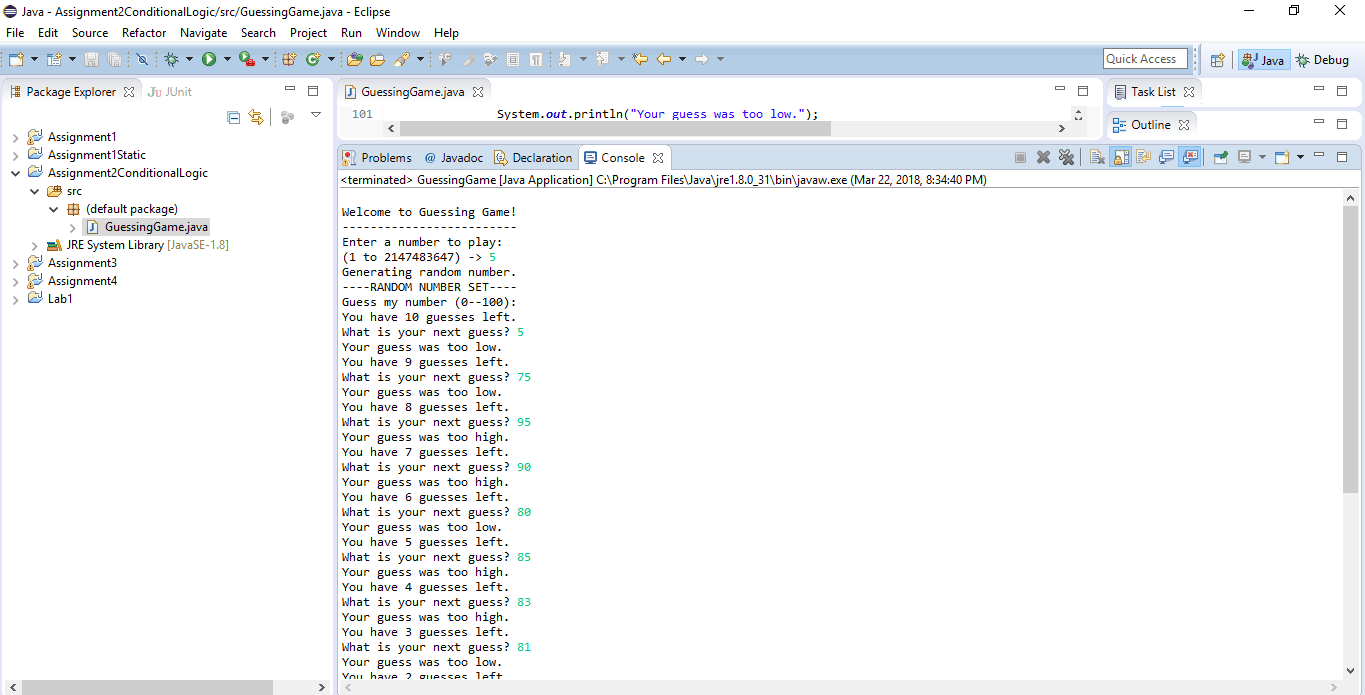Switch to the Problems tab

click(x=377, y=158)
